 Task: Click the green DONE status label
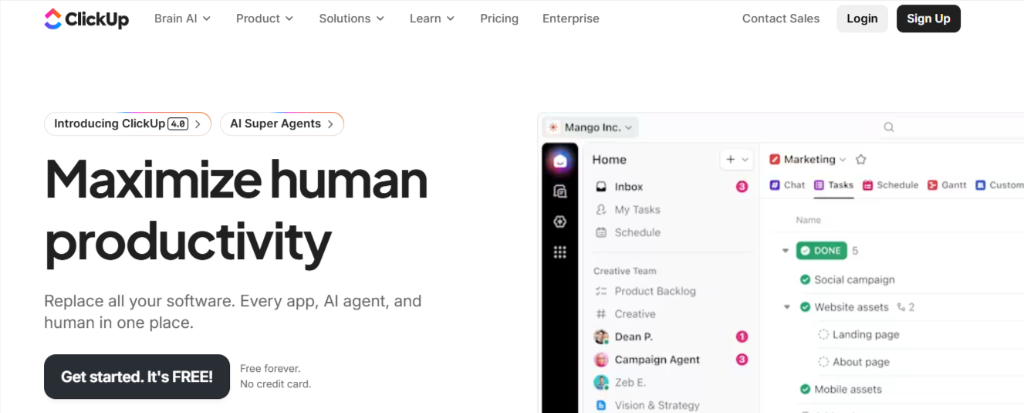coord(822,251)
